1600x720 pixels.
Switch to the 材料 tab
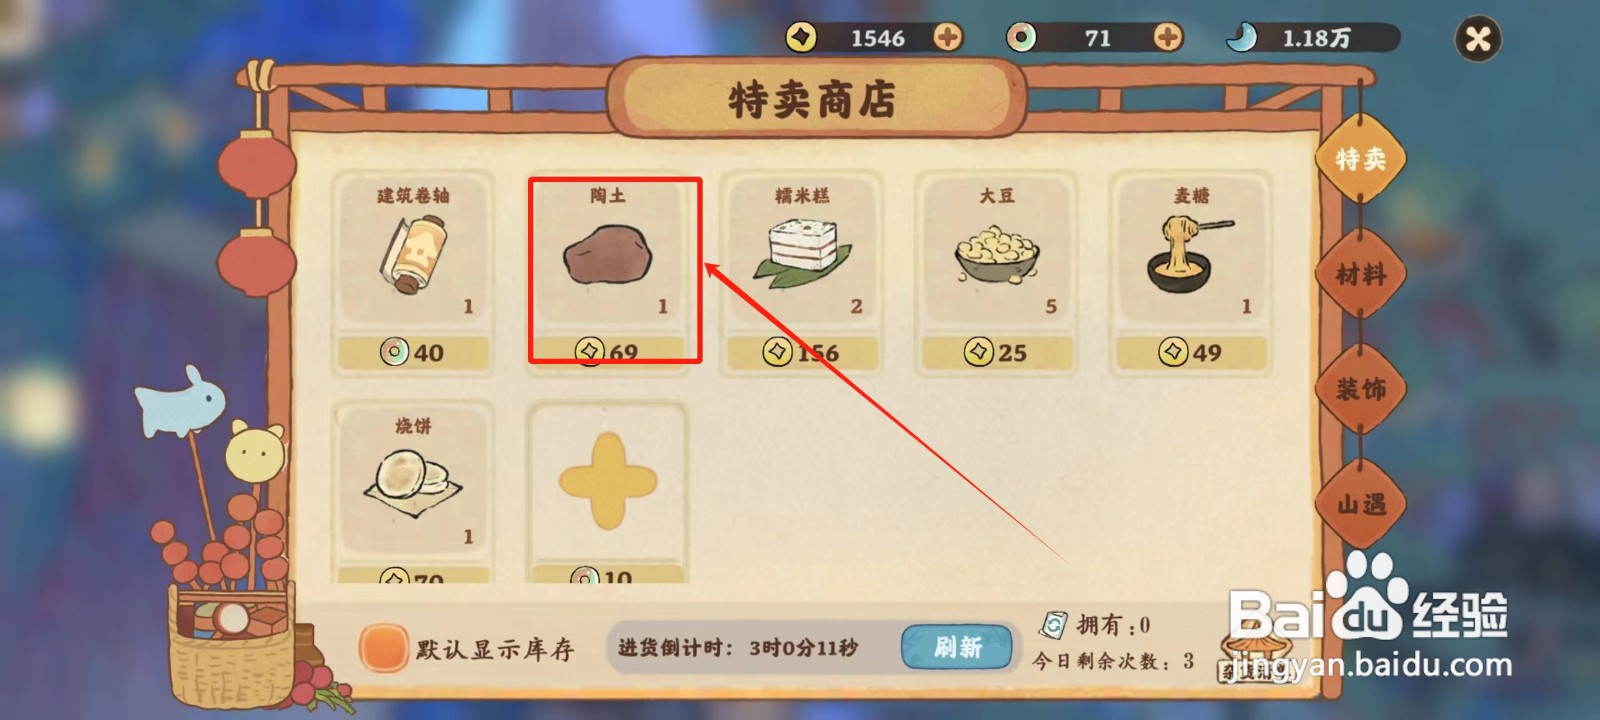(1361, 273)
